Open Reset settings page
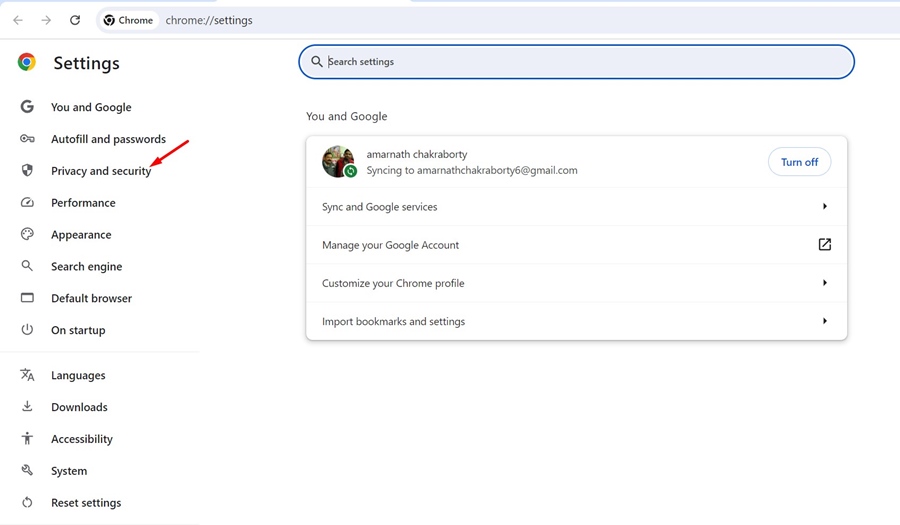 coord(86,503)
